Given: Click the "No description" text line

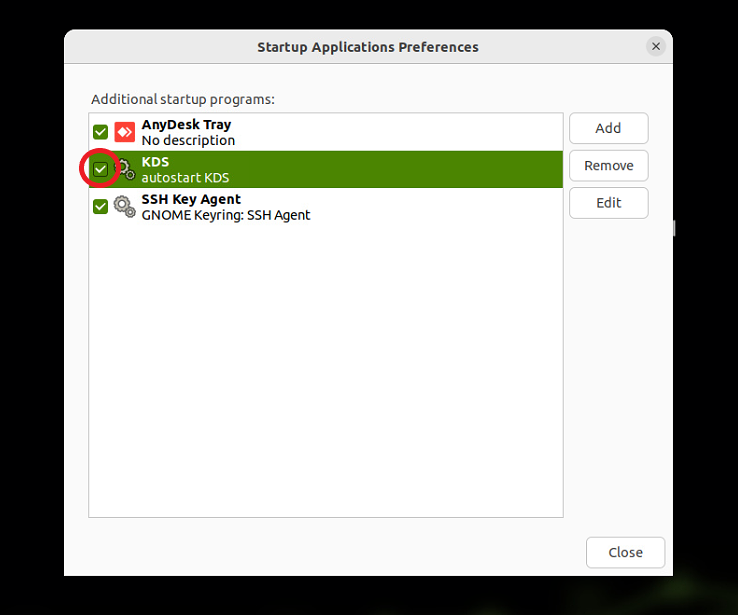Looking at the screenshot, I should 188,141.
